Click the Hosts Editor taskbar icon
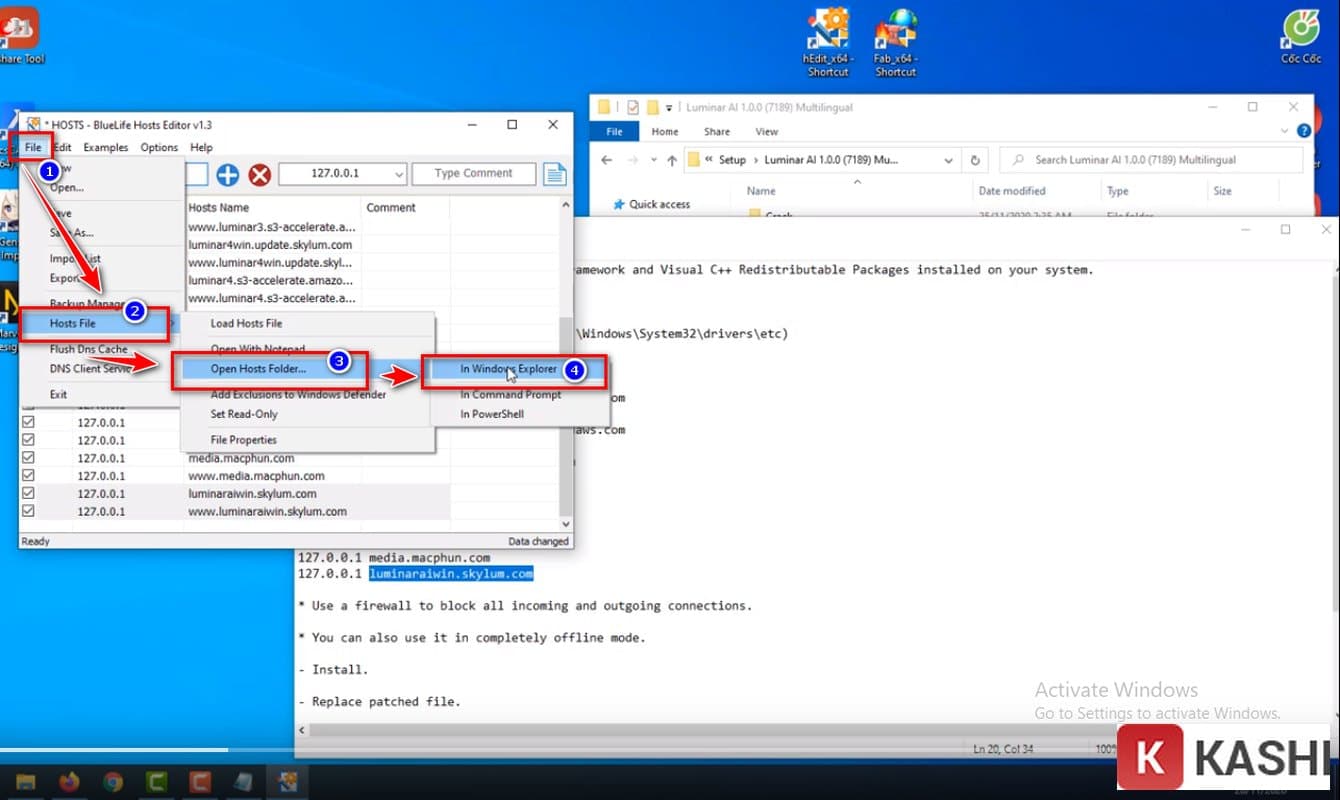This screenshot has width=1340, height=800. (x=288, y=781)
